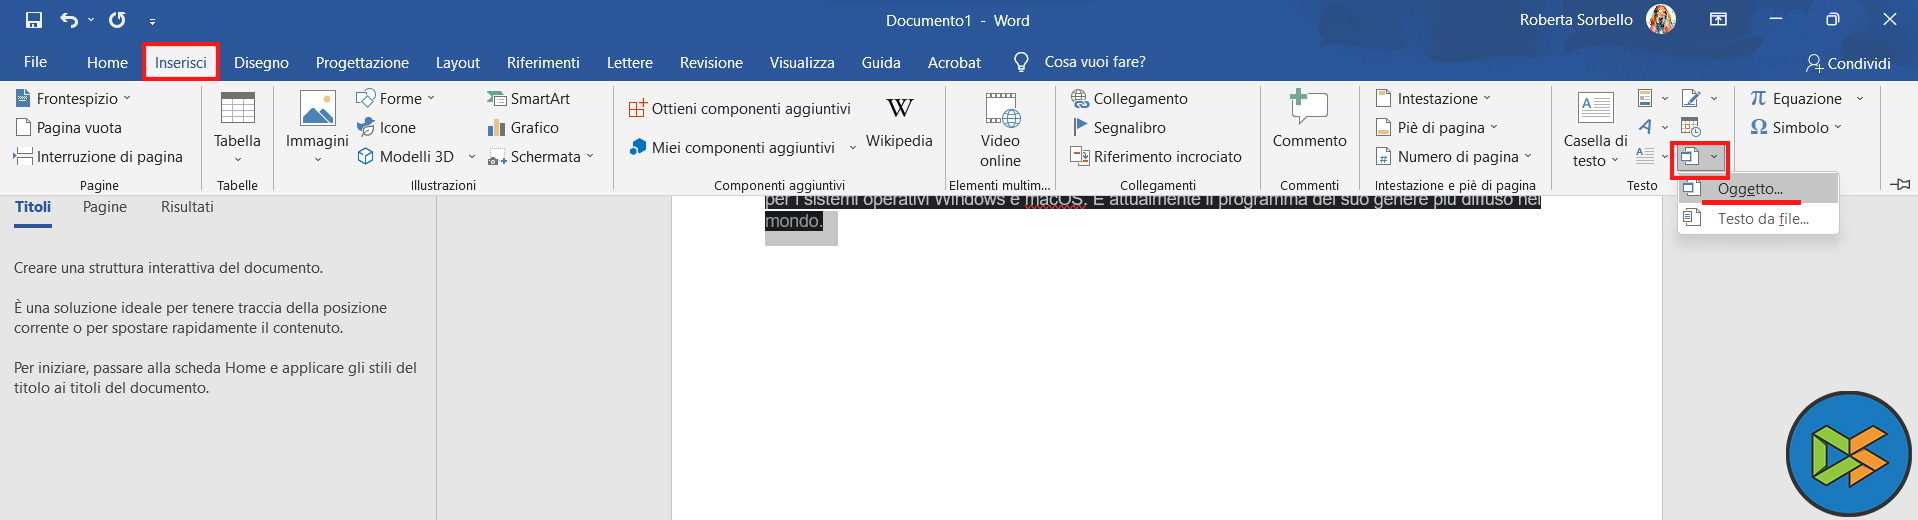
Task: Click the Condividi share button
Action: (1848, 63)
